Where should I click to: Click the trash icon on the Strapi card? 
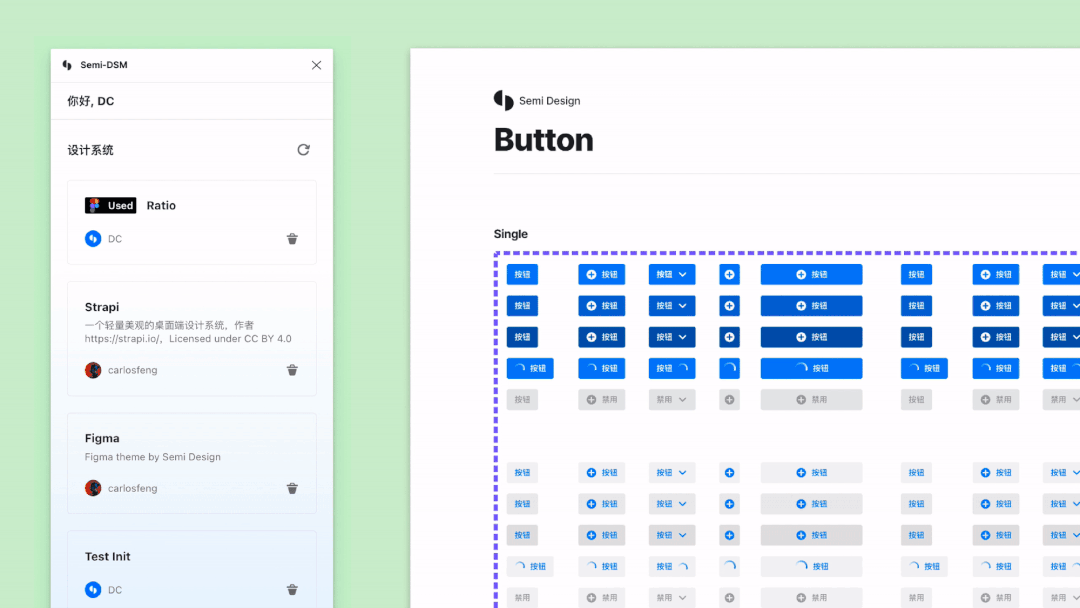click(x=292, y=370)
